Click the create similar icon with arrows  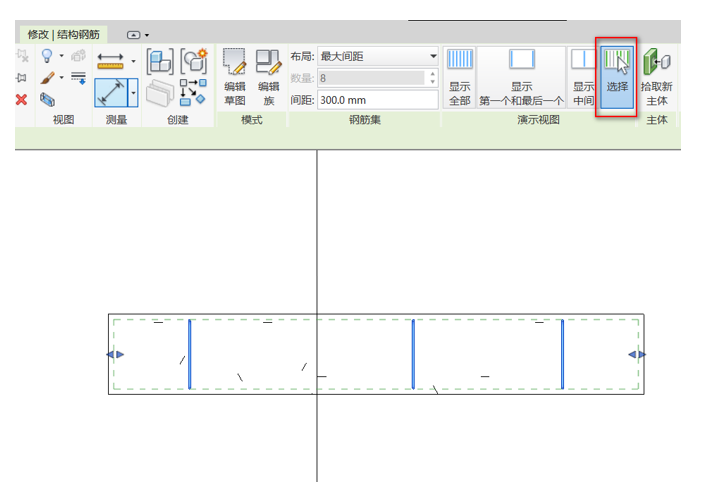(x=193, y=93)
